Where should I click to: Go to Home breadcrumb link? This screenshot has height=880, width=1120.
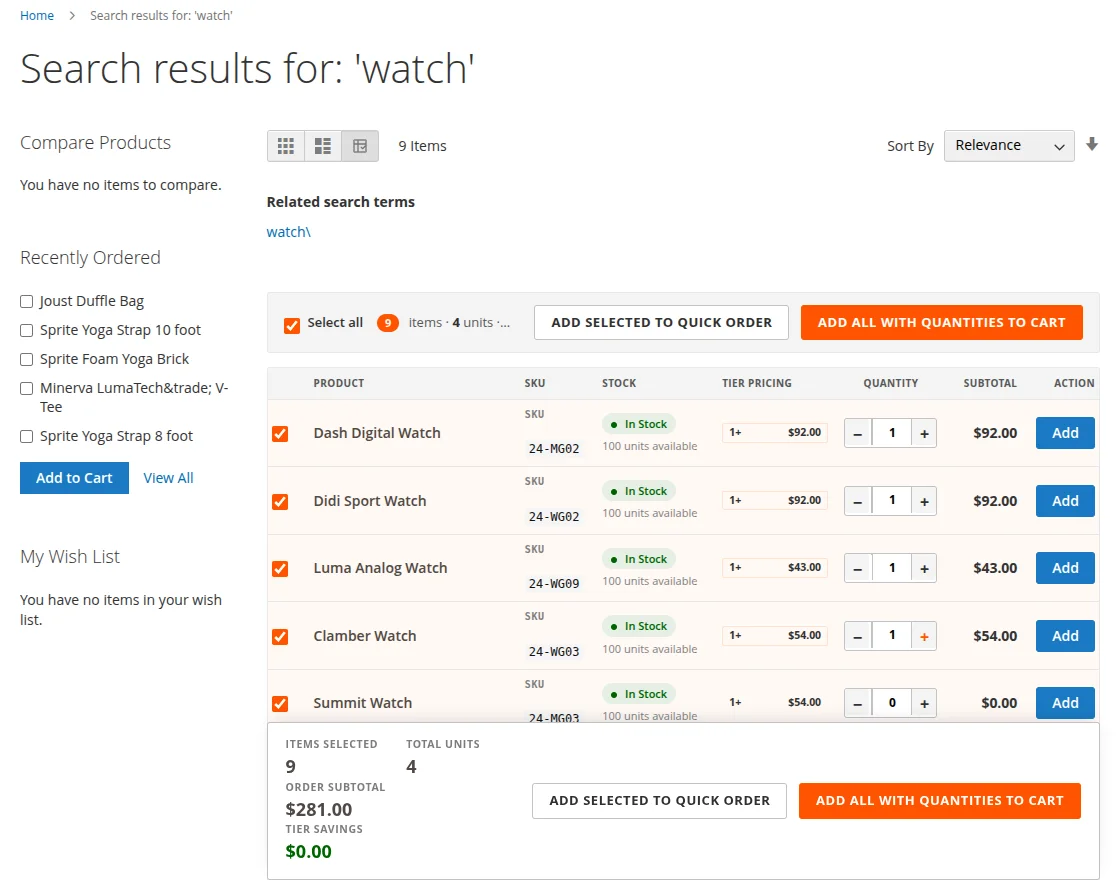tap(36, 16)
